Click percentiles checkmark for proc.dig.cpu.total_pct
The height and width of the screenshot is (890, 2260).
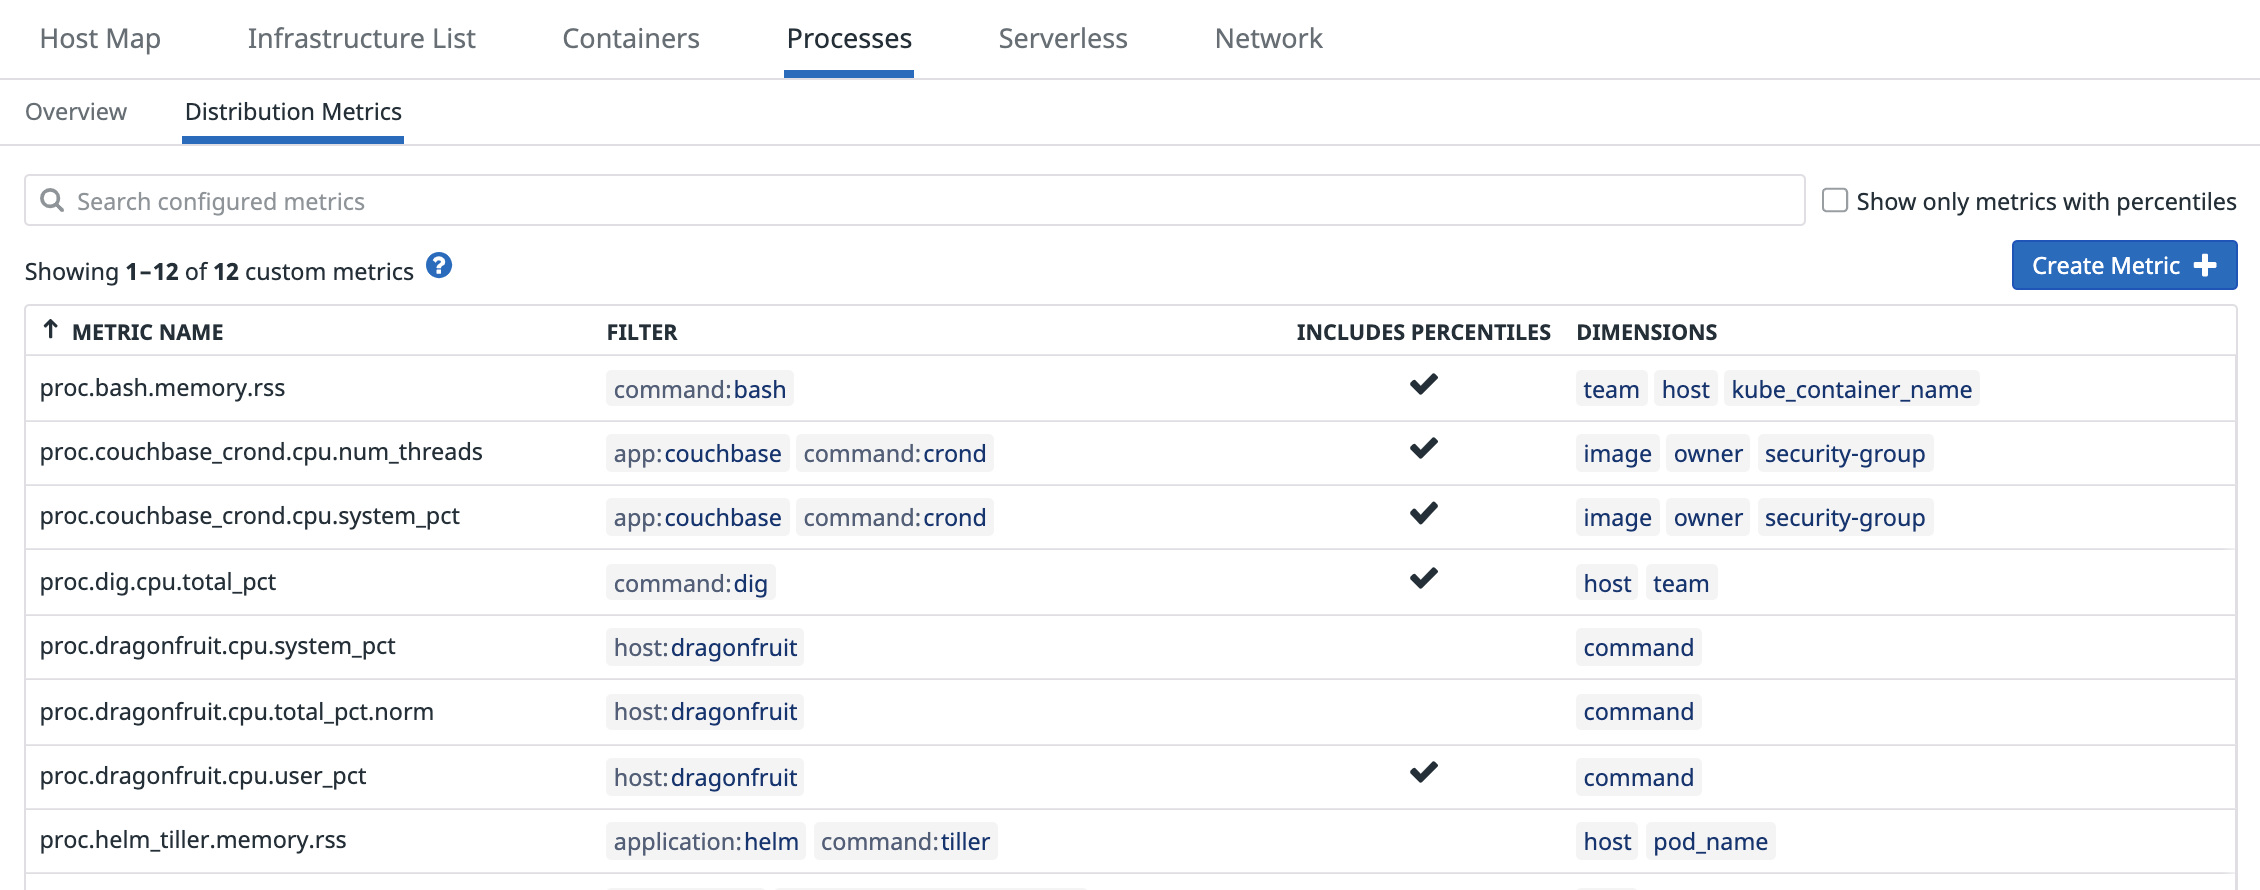point(1423,579)
